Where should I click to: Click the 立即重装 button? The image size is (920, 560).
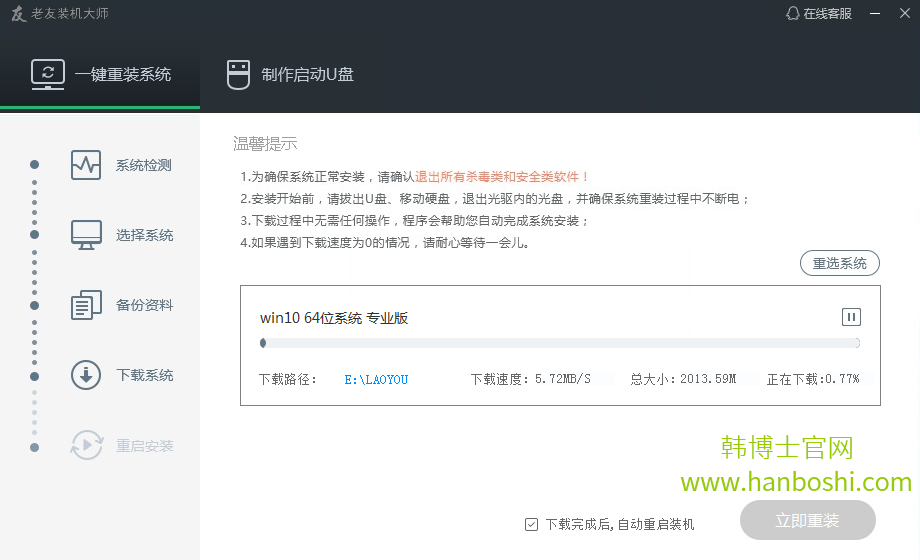tap(807, 521)
